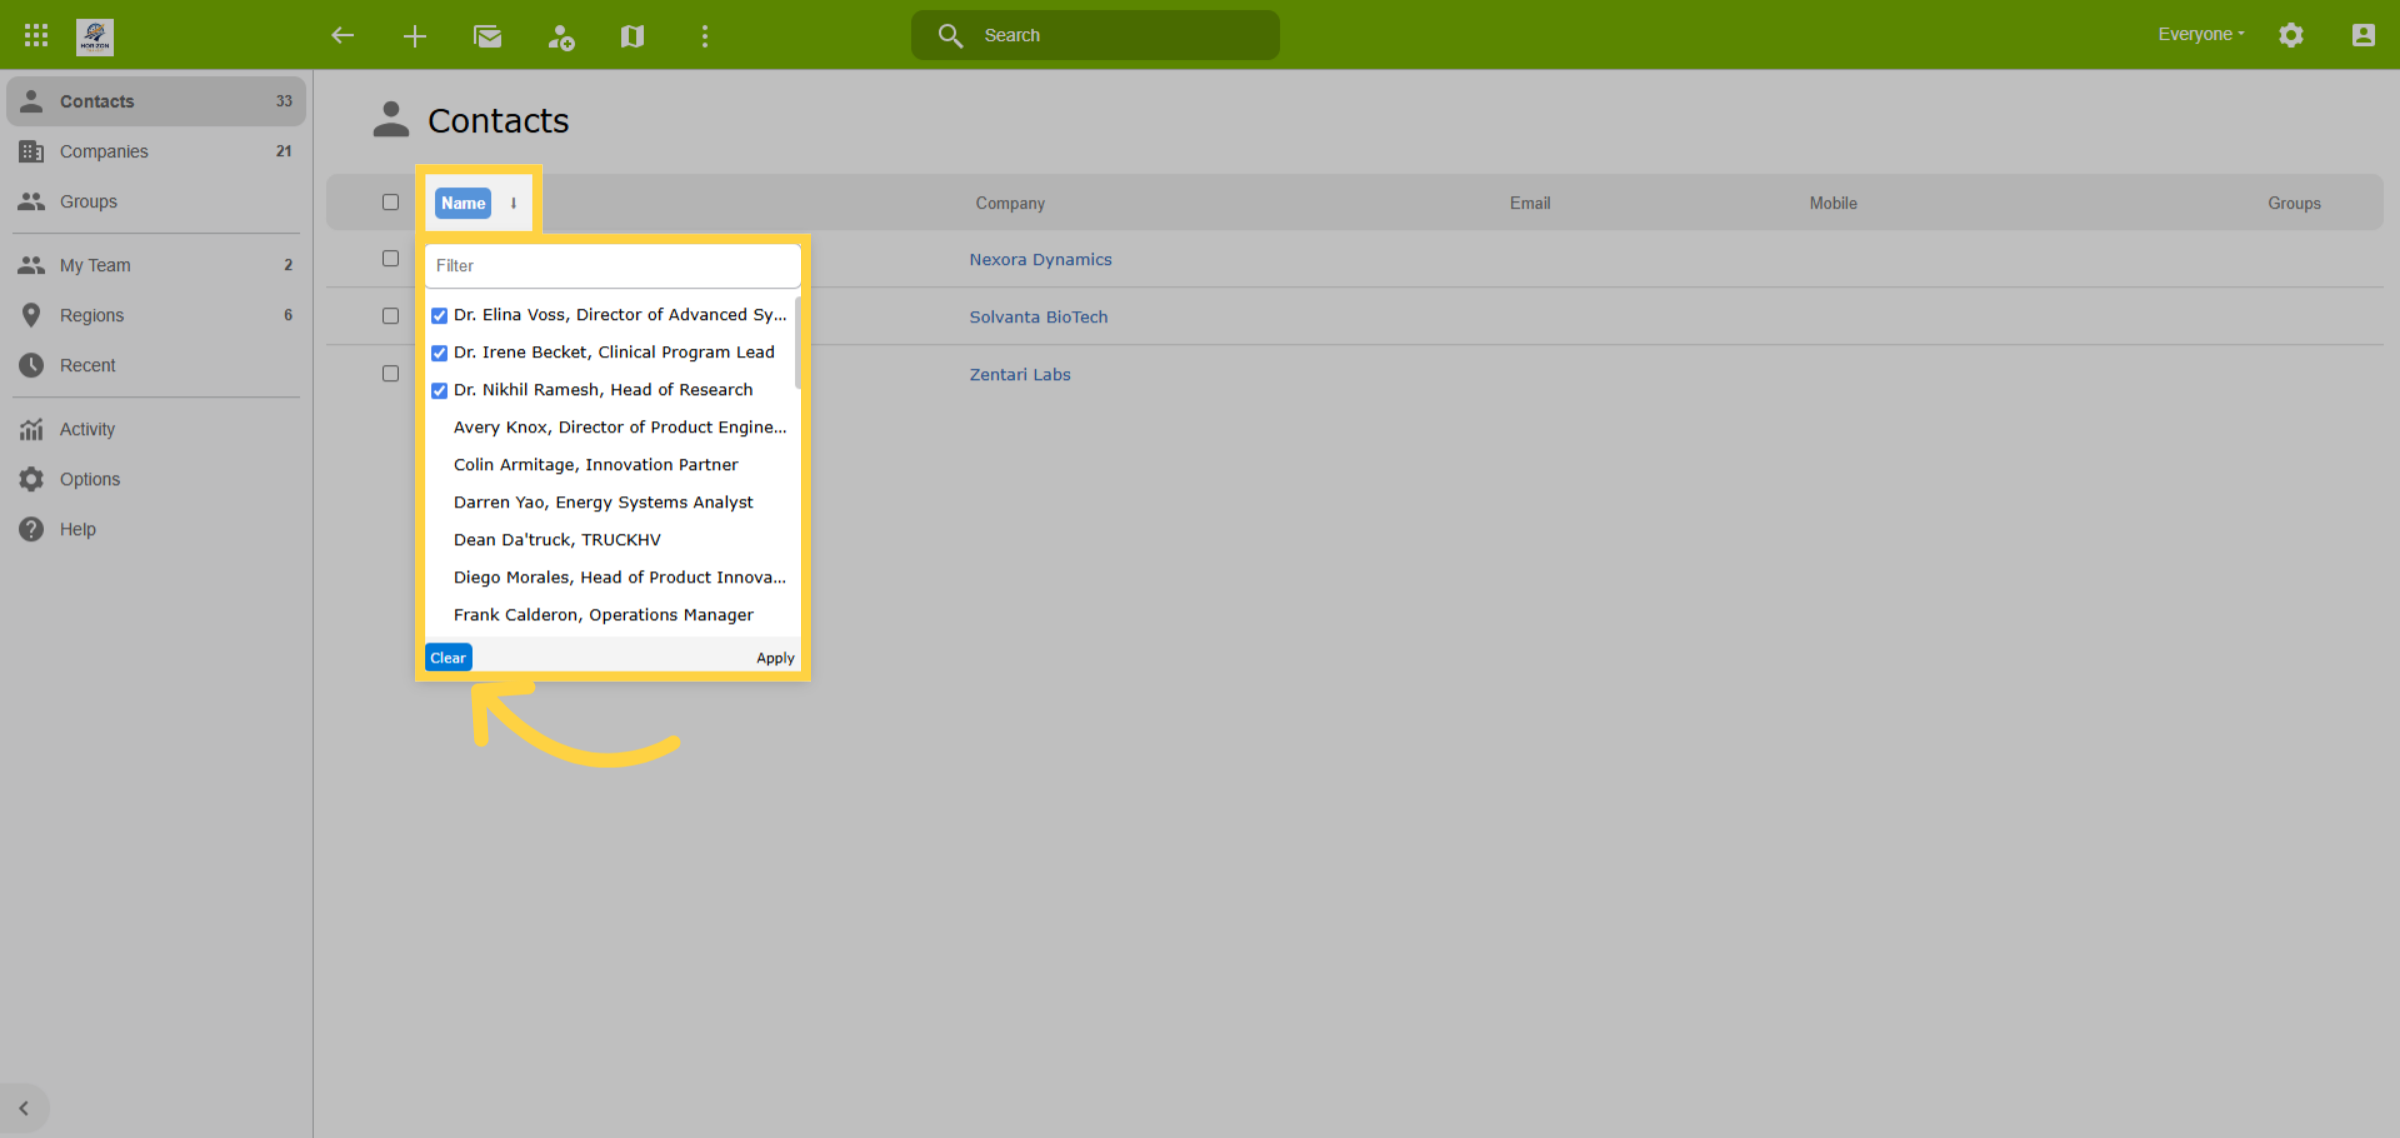Viewport: 2400px width, 1138px height.
Task: Toggle Name column sort arrow
Action: click(514, 203)
